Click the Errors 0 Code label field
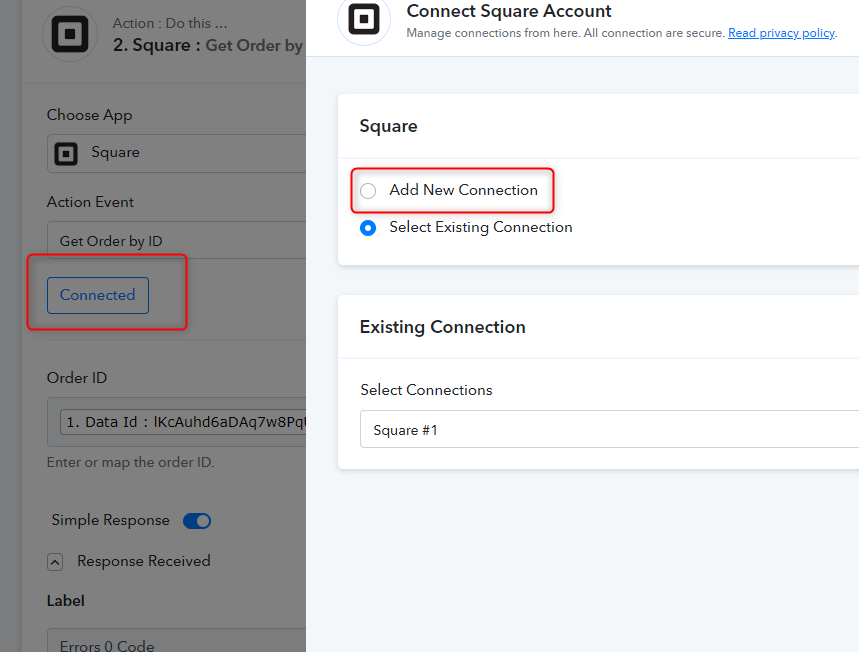 (176, 643)
